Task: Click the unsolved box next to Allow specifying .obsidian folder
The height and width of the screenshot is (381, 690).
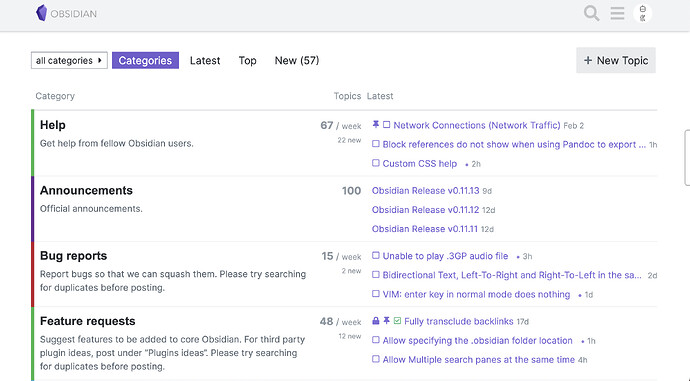Action: click(375, 340)
